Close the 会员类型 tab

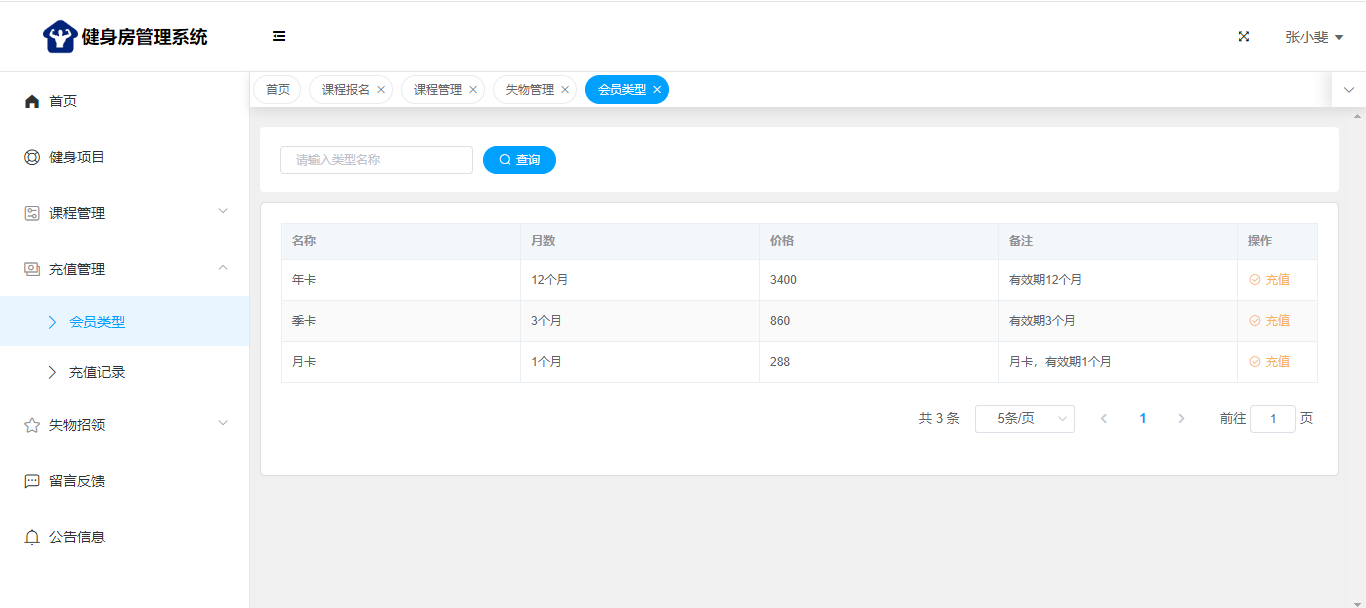[657, 90]
